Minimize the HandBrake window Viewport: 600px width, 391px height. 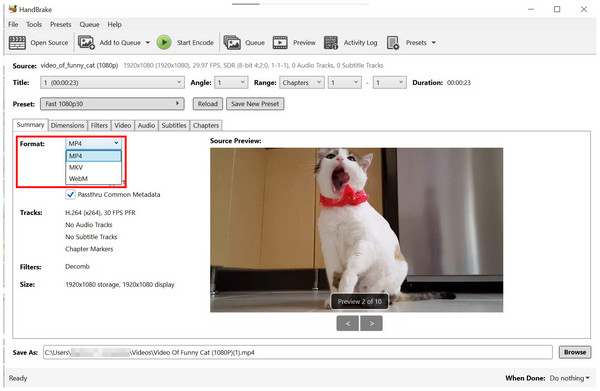531,9
